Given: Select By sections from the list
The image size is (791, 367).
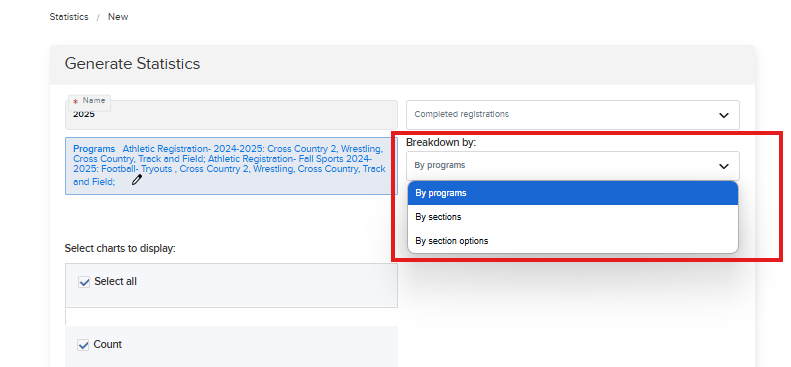Looking at the screenshot, I should coord(573,217).
